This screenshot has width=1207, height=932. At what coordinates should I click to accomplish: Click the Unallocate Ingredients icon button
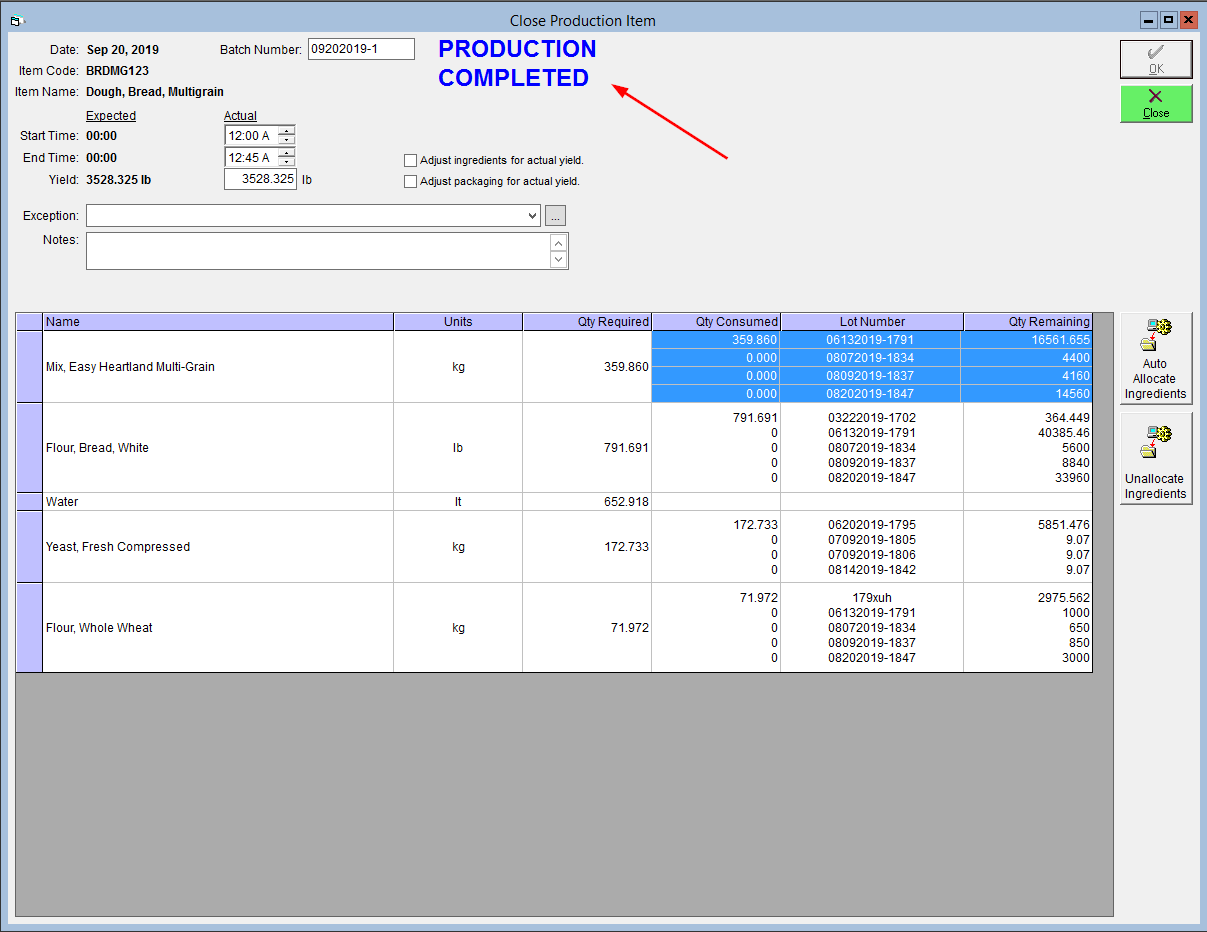[1156, 458]
